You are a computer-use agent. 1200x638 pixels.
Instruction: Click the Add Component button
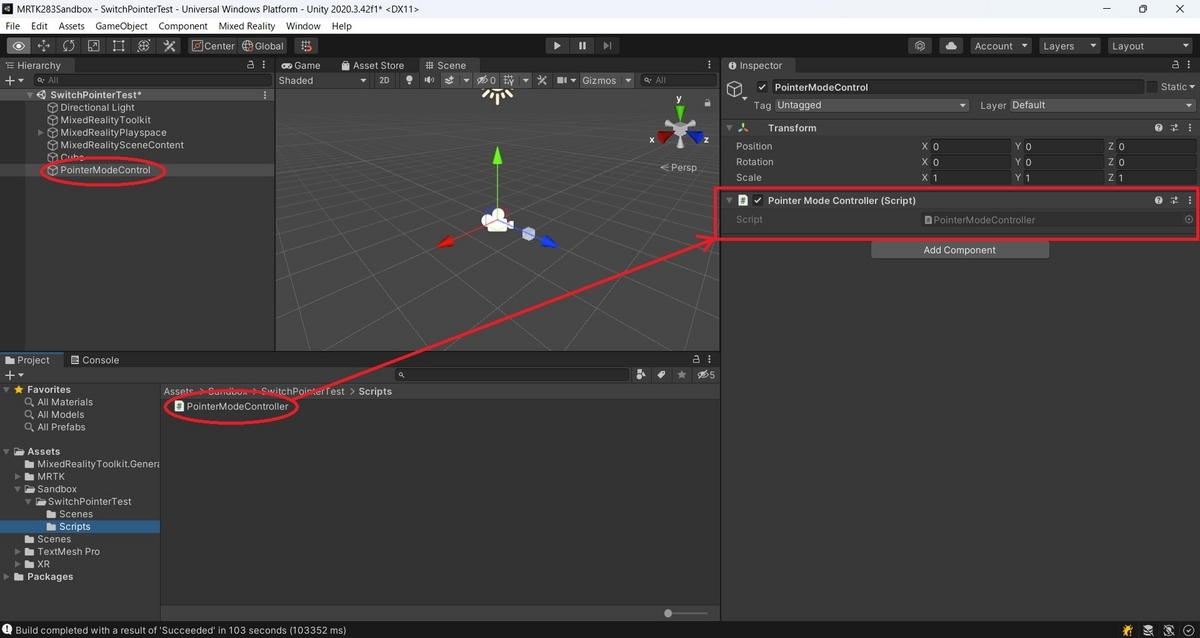pyautogui.click(x=960, y=250)
